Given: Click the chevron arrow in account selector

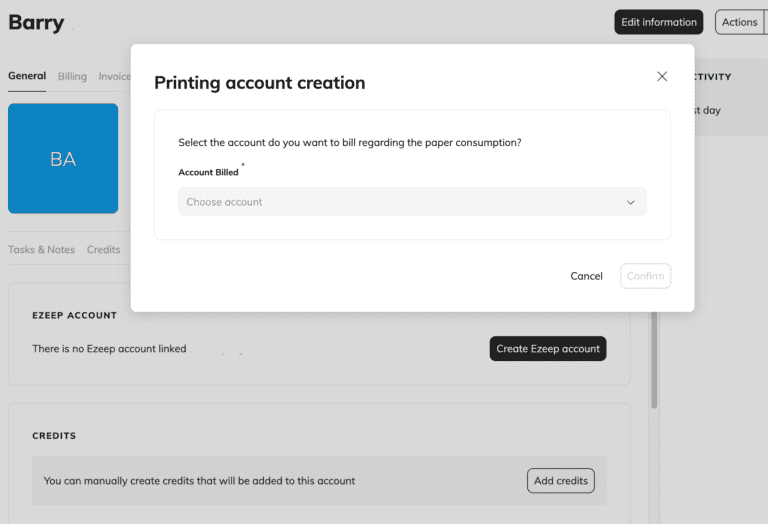Looking at the screenshot, I should pyautogui.click(x=630, y=202).
